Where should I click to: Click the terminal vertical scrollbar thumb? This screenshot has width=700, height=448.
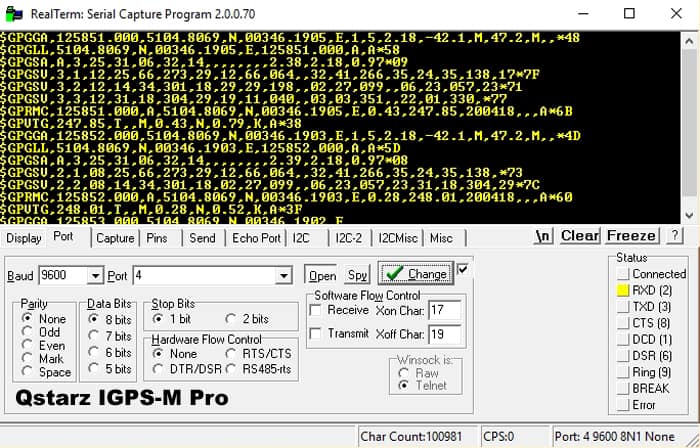pyautogui.click(x=689, y=123)
